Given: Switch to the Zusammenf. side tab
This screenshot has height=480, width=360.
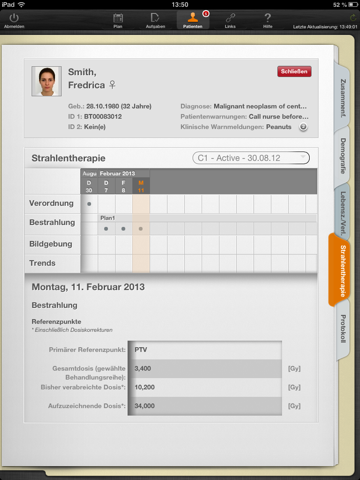Looking at the screenshot, I should coord(343,98).
